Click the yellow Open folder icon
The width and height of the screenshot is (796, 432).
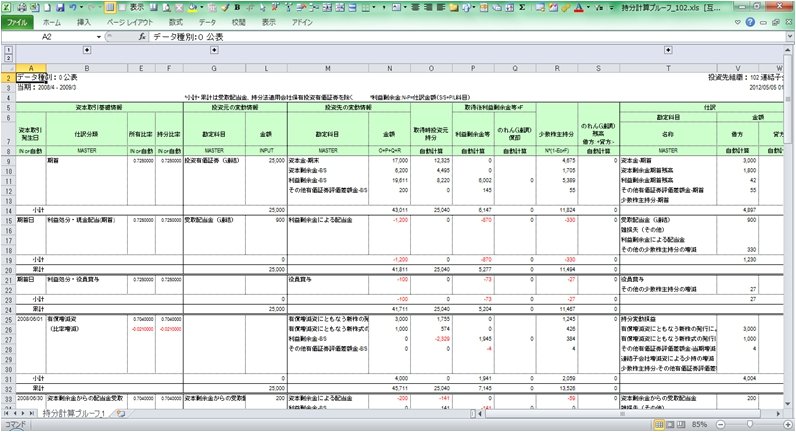[454, 8]
